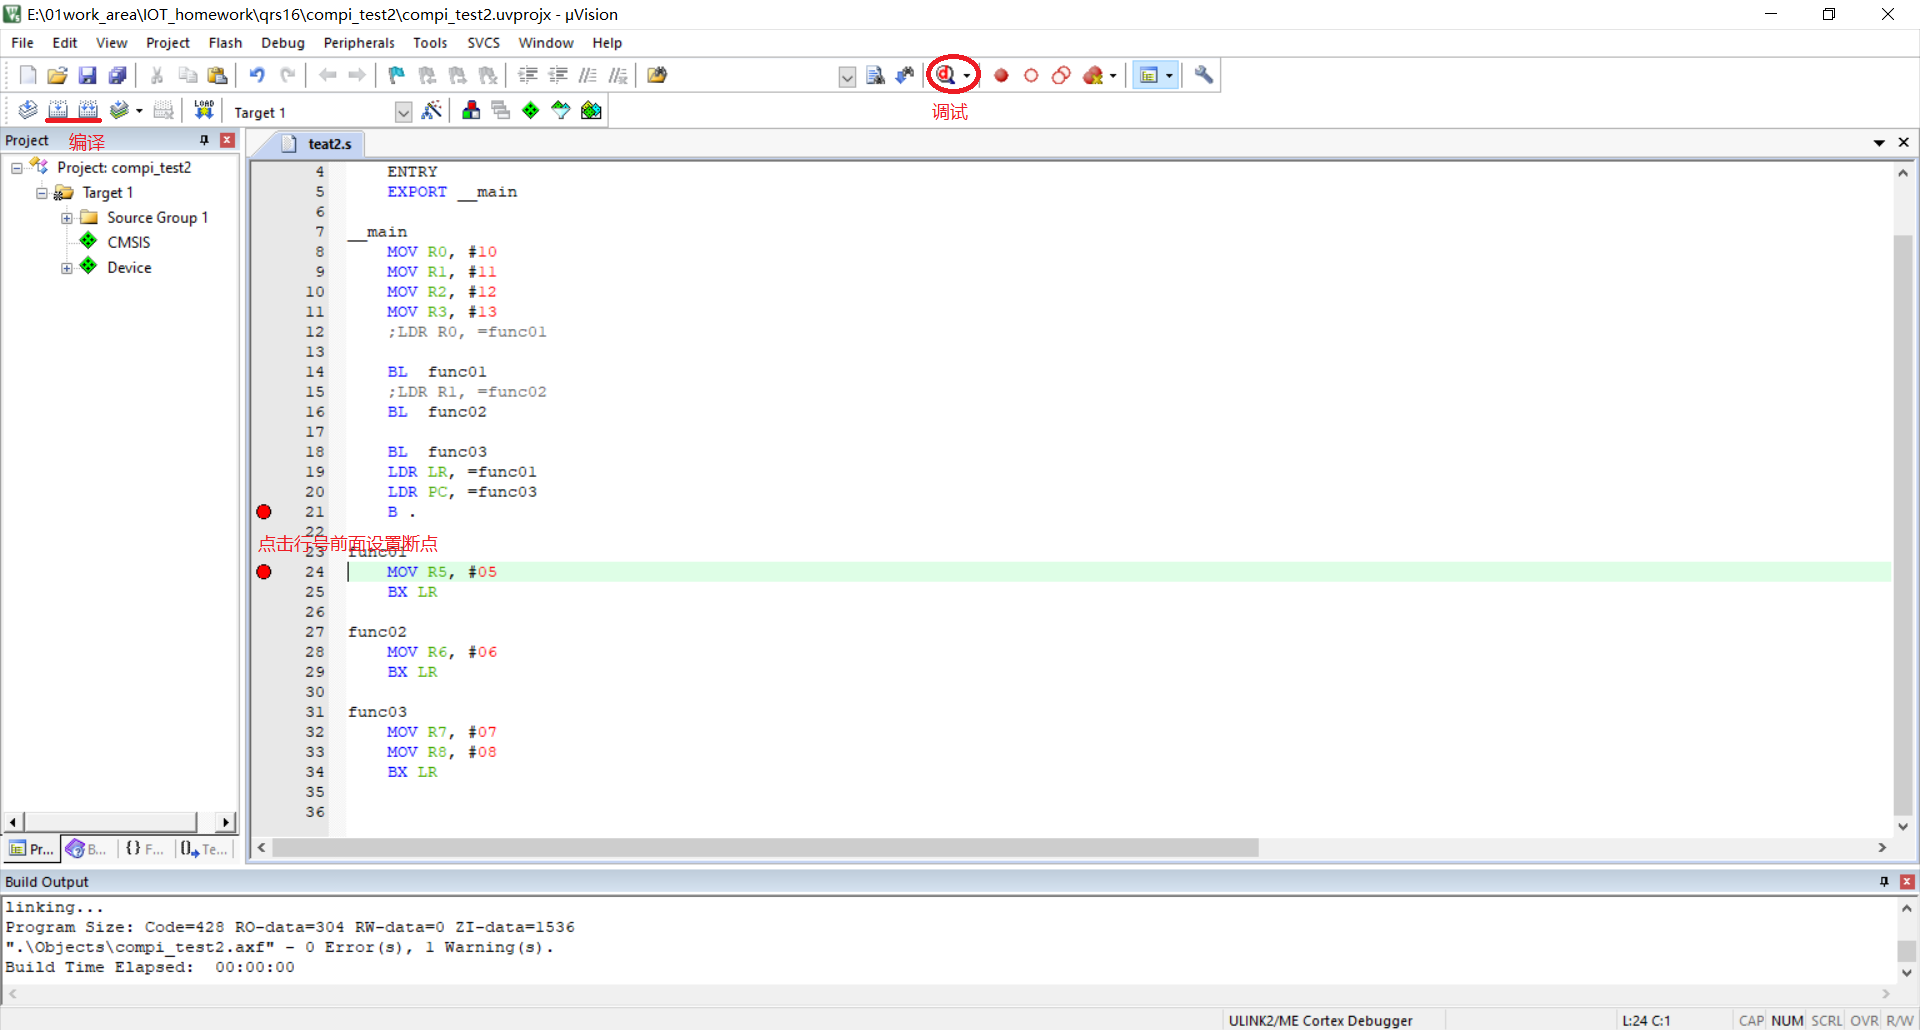1920x1030 pixels.
Task: Download to flash LOAD icon
Action: pos(204,110)
